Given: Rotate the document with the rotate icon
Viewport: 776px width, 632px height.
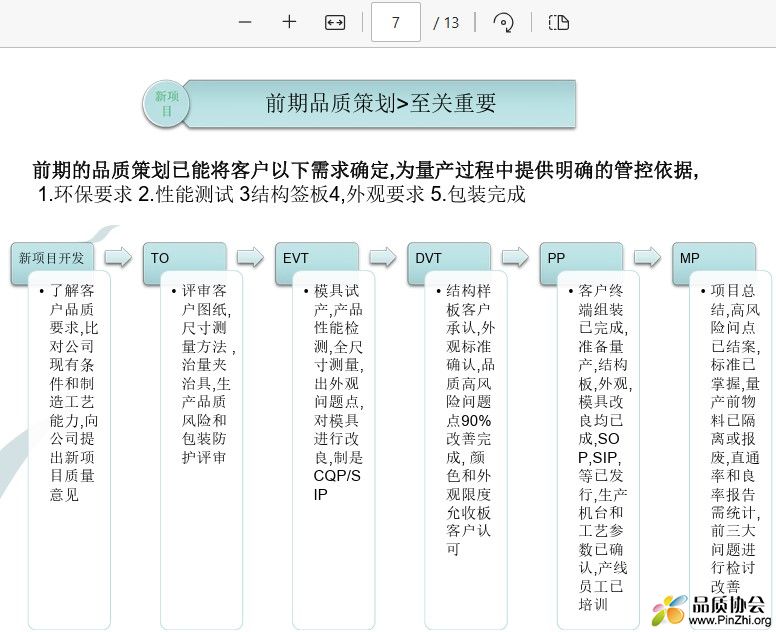Looking at the screenshot, I should click(503, 23).
